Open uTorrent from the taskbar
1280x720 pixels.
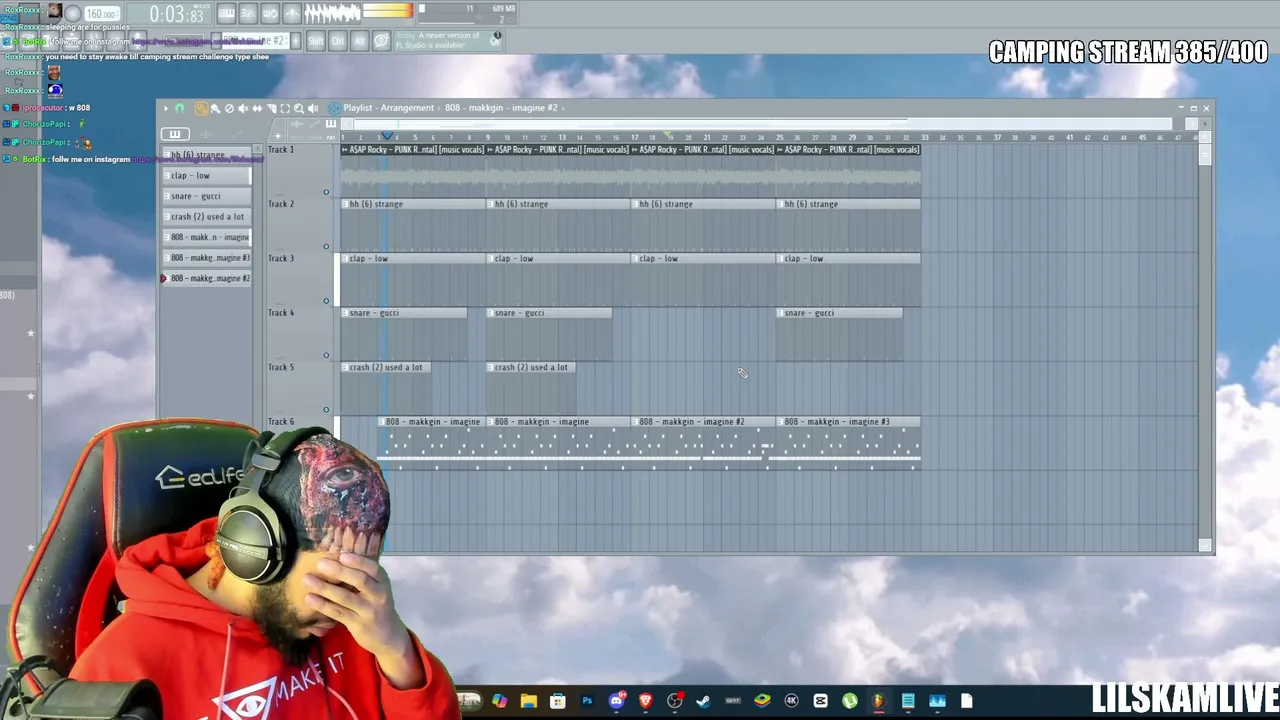pyautogui.click(x=850, y=701)
